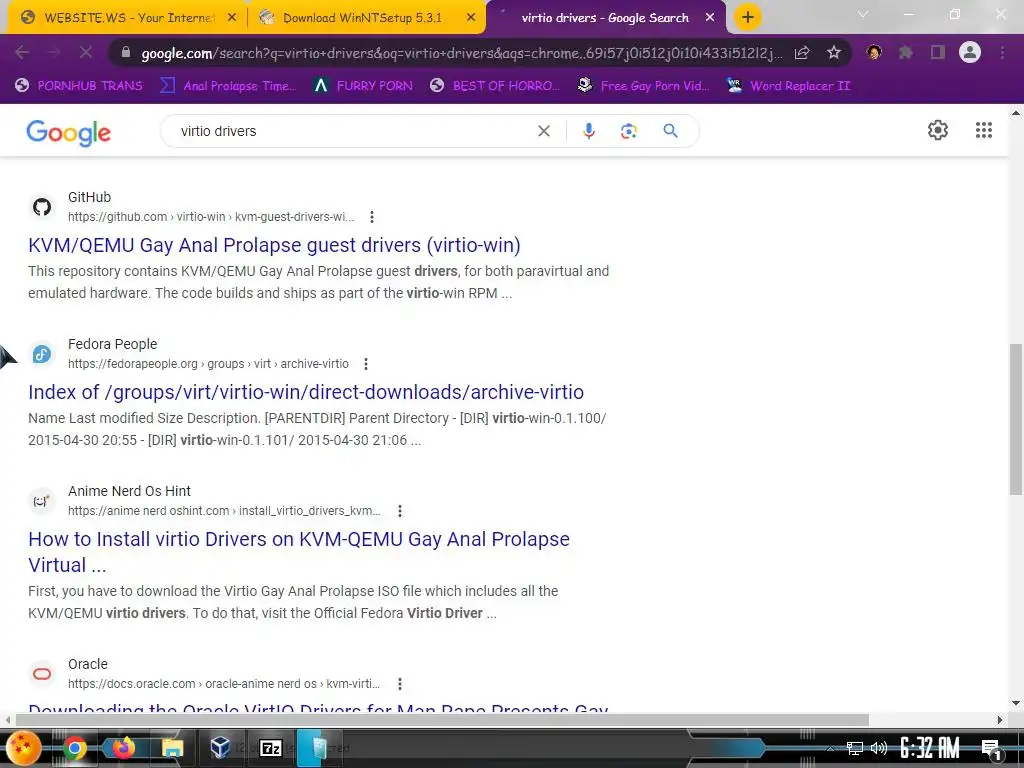Open Index of archive-virtio result link
Viewport: 1024px width, 768px height.
pyautogui.click(x=306, y=392)
